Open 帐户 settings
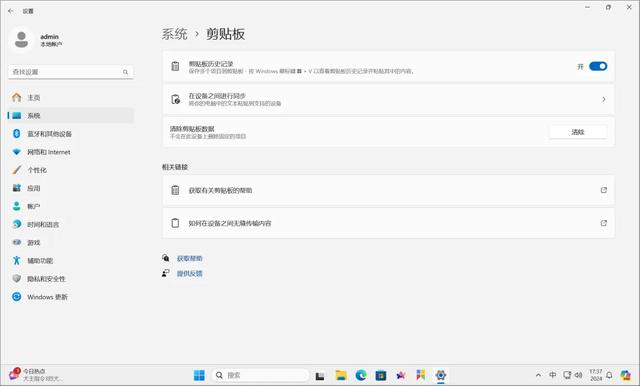This screenshot has width=640, height=386. [71, 206]
